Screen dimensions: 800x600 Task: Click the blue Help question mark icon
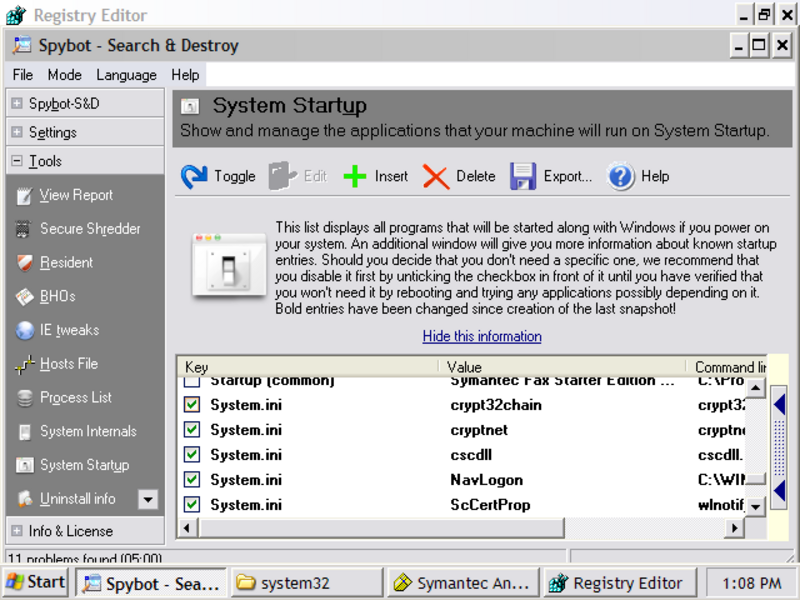[x=620, y=177]
